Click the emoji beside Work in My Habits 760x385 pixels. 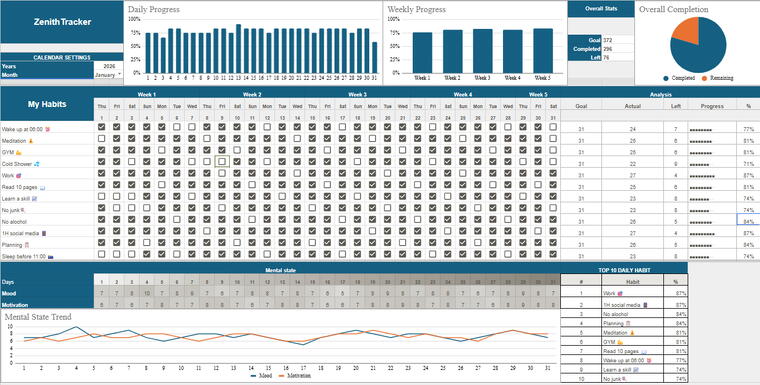pyautogui.click(x=18, y=176)
